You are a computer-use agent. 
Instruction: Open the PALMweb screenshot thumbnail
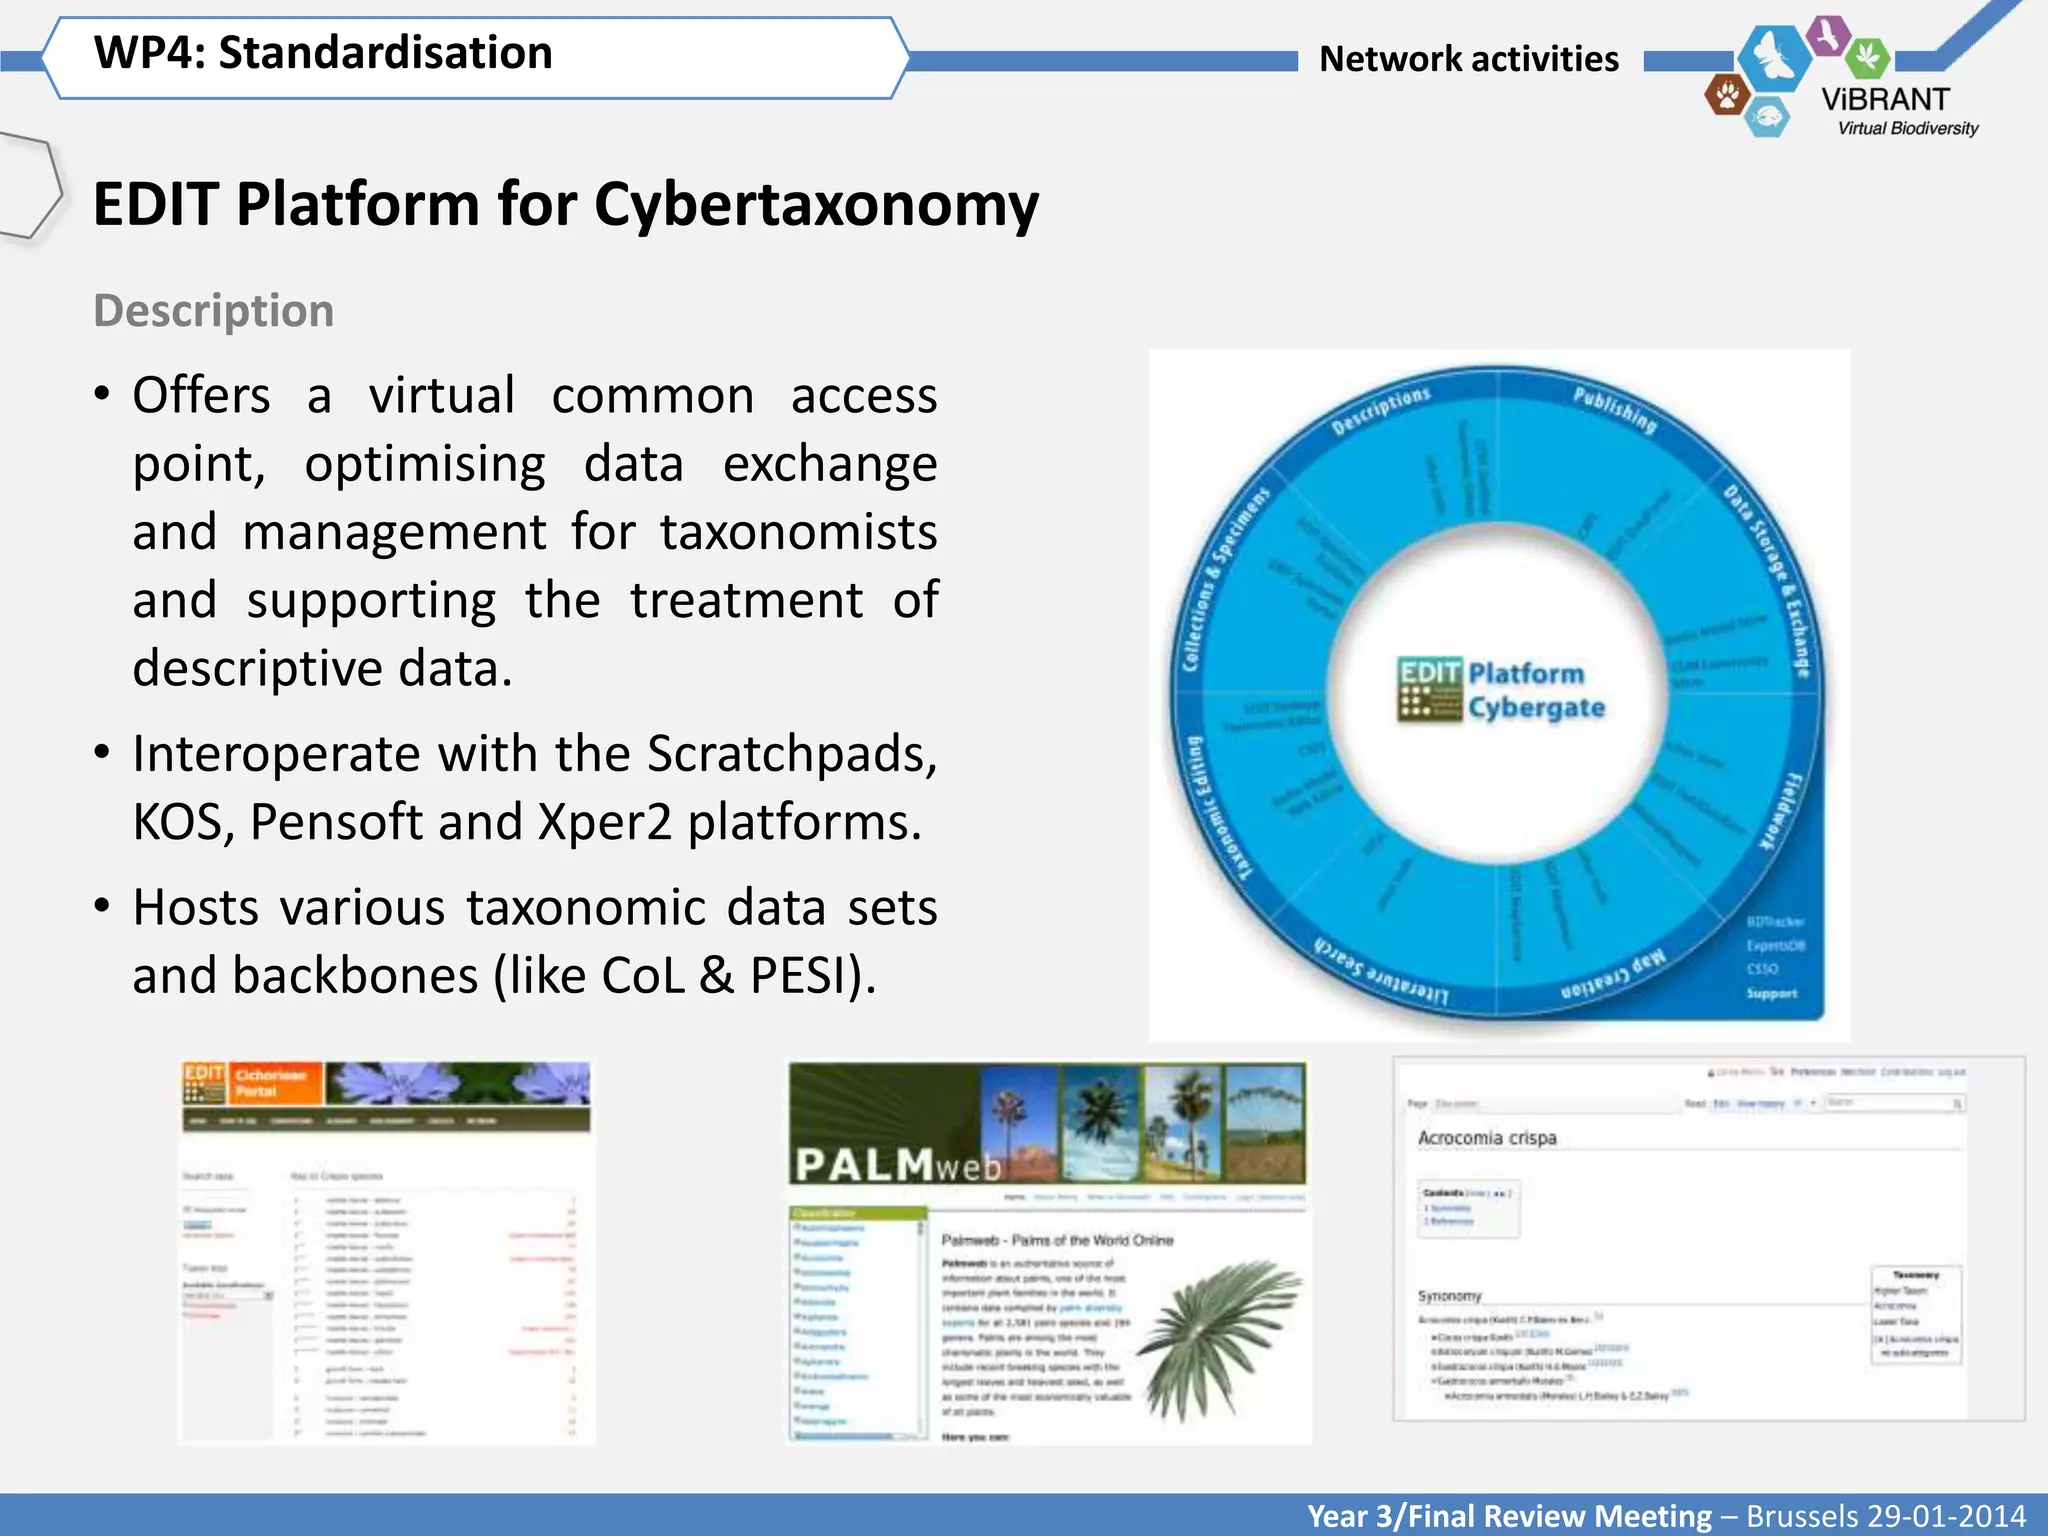[1048, 1253]
